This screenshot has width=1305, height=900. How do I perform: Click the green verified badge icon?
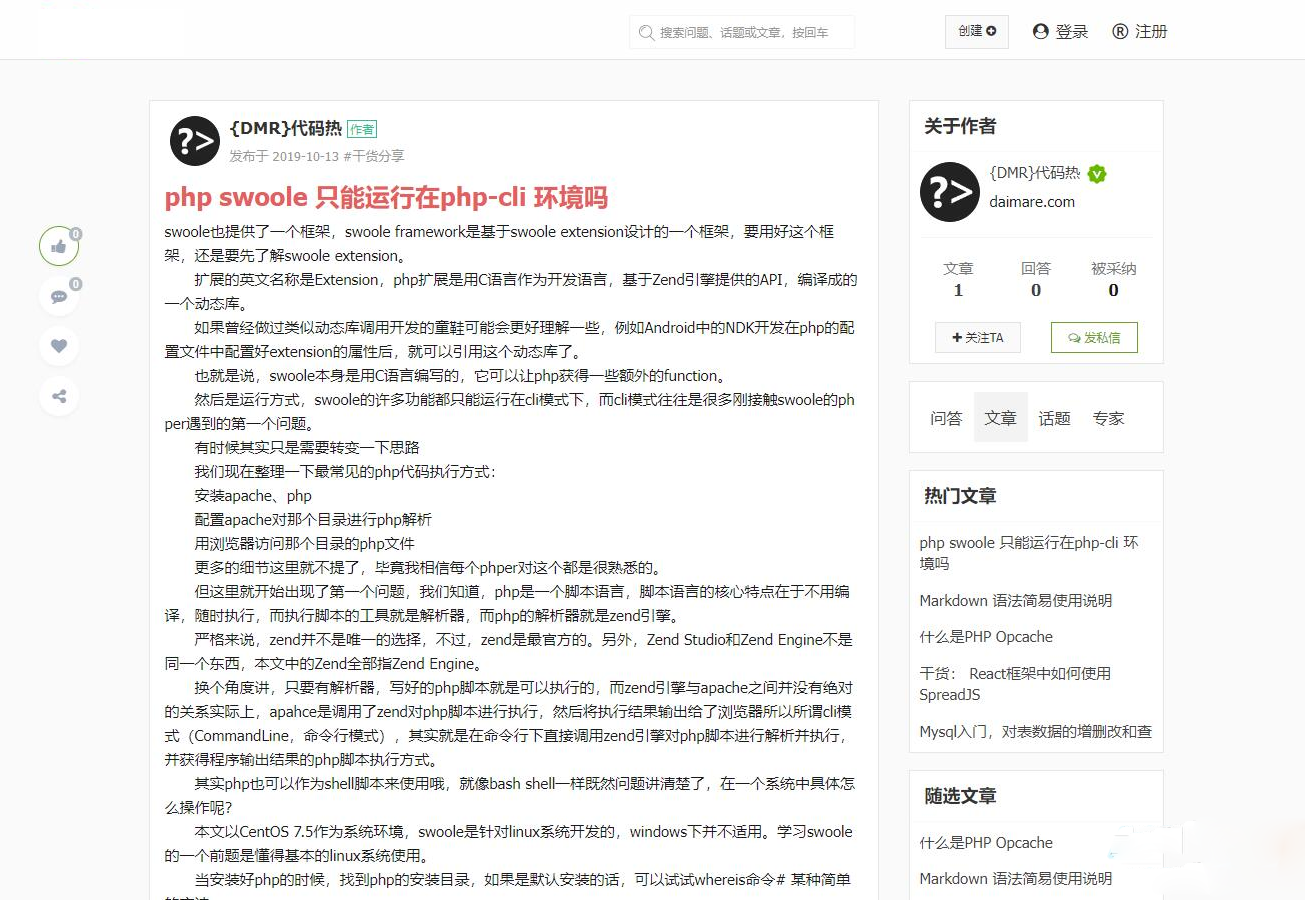1097,174
